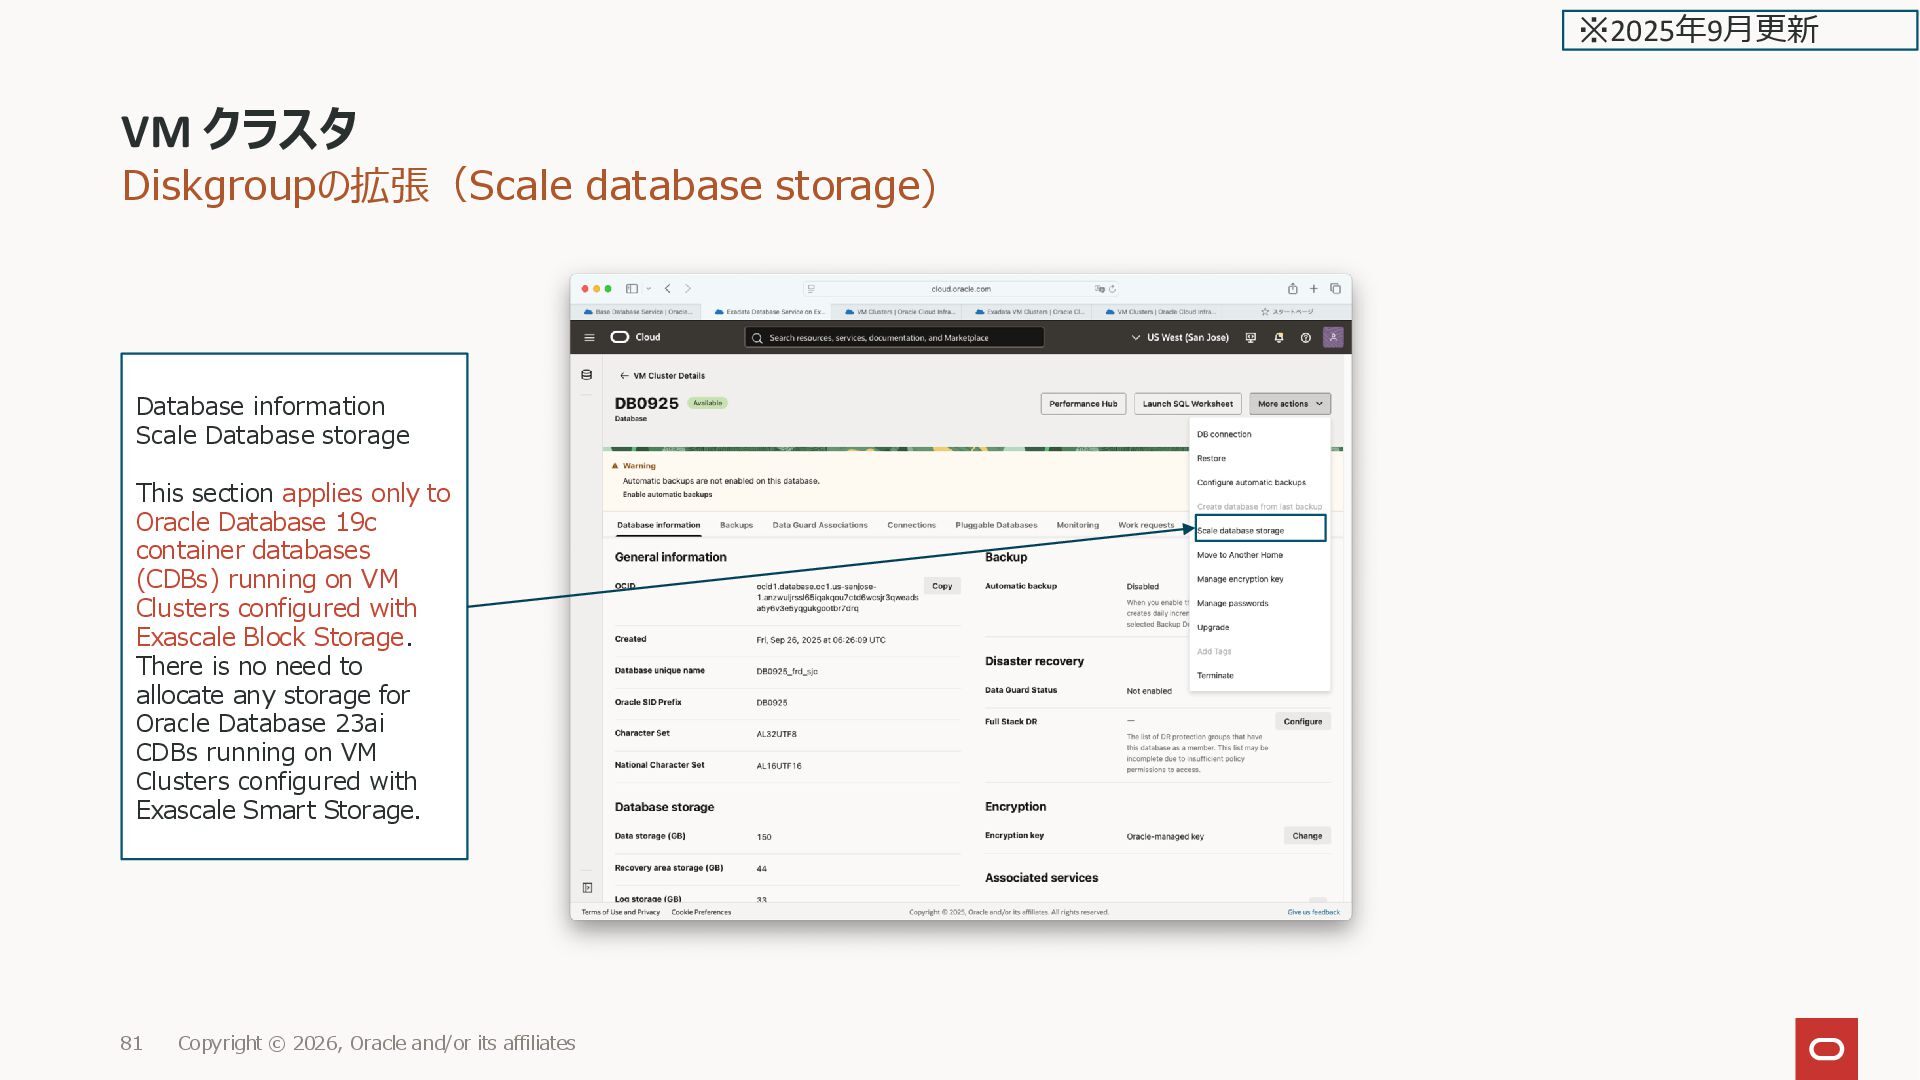The width and height of the screenshot is (1920, 1080).
Task: Switch to the Backups tab
Action: click(x=736, y=525)
